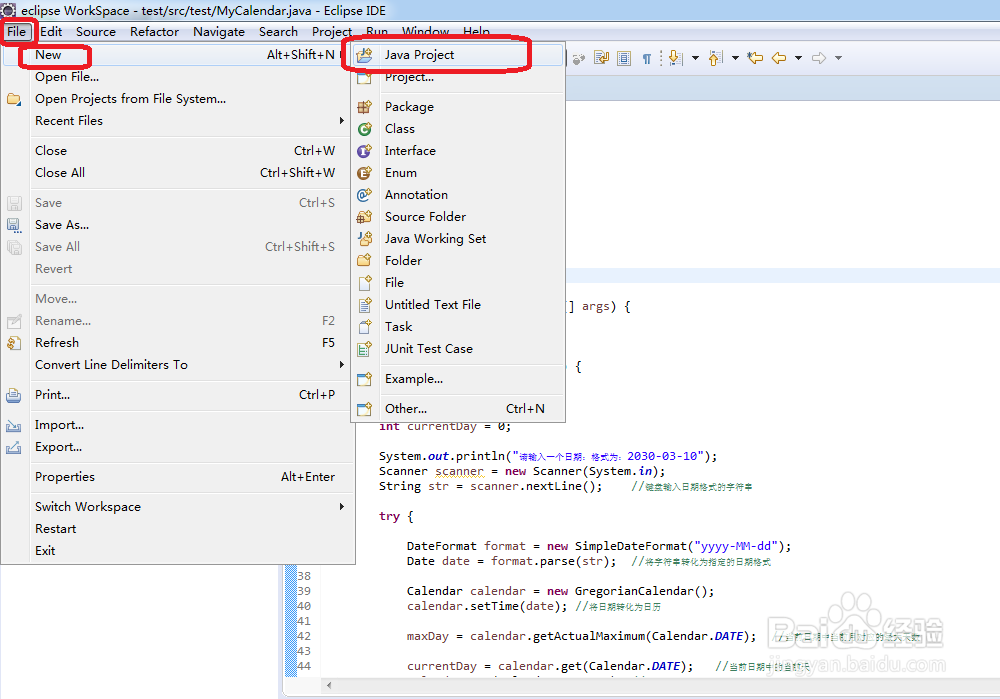The width and height of the screenshot is (1000, 699).
Task: Toggle Block Selection mode in toolbar
Action: [x=624, y=58]
